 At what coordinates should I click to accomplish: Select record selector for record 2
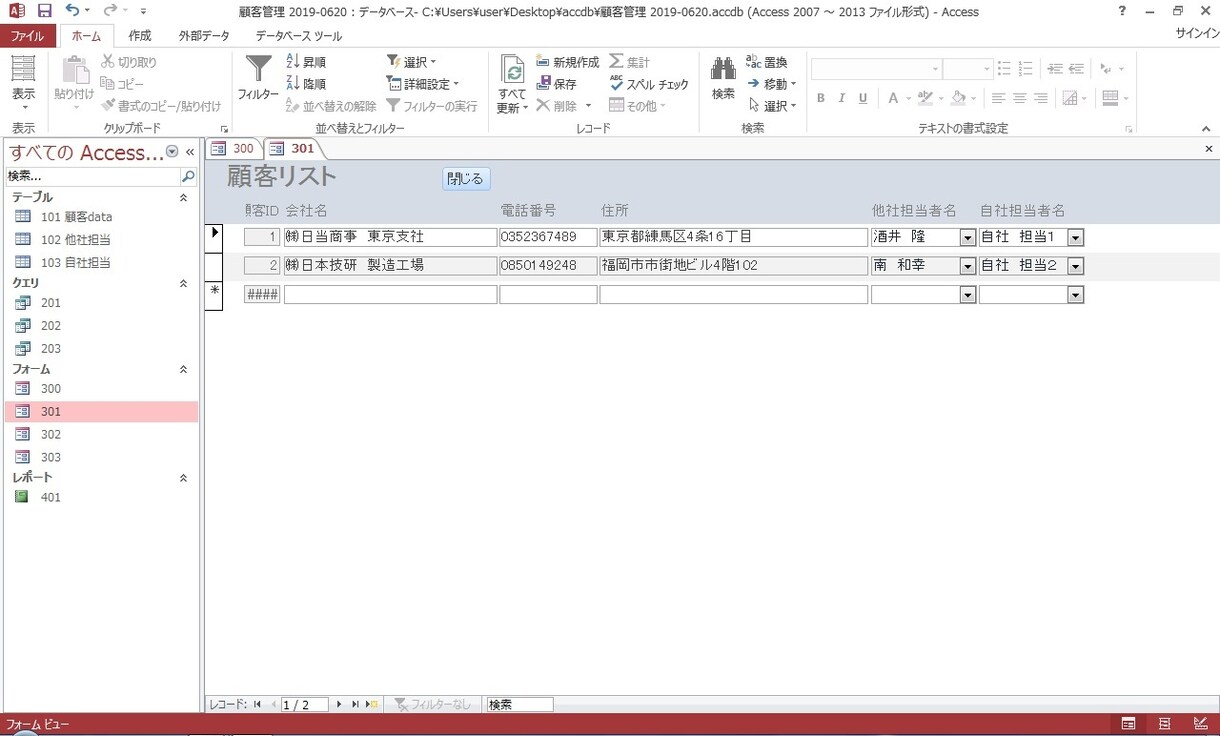(x=214, y=267)
